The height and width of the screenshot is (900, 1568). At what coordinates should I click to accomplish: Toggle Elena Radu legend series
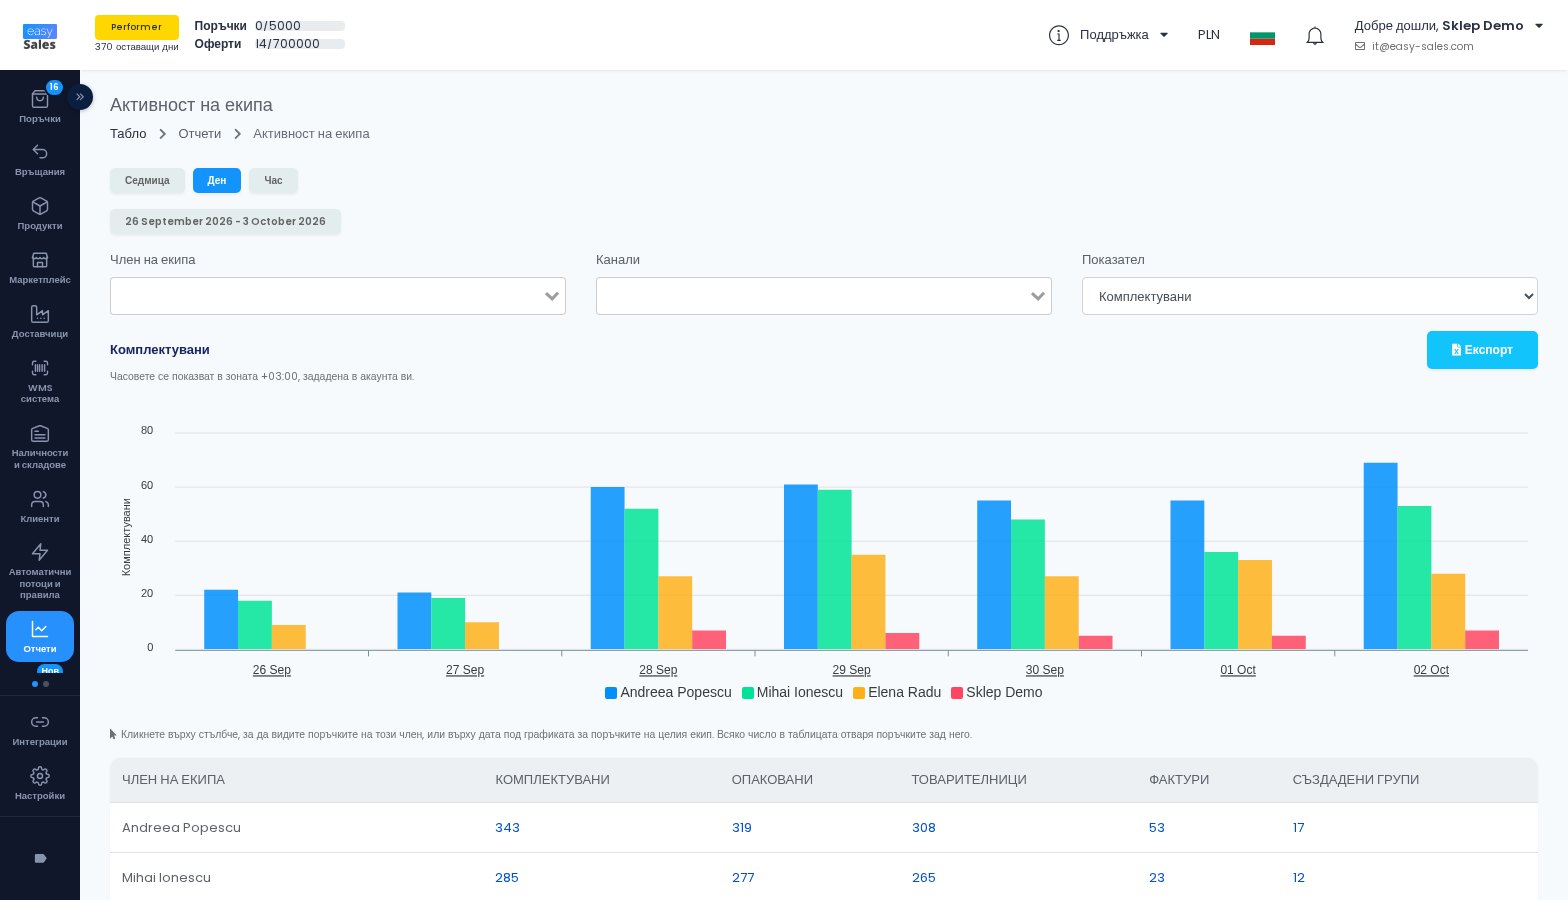(897, 692)
